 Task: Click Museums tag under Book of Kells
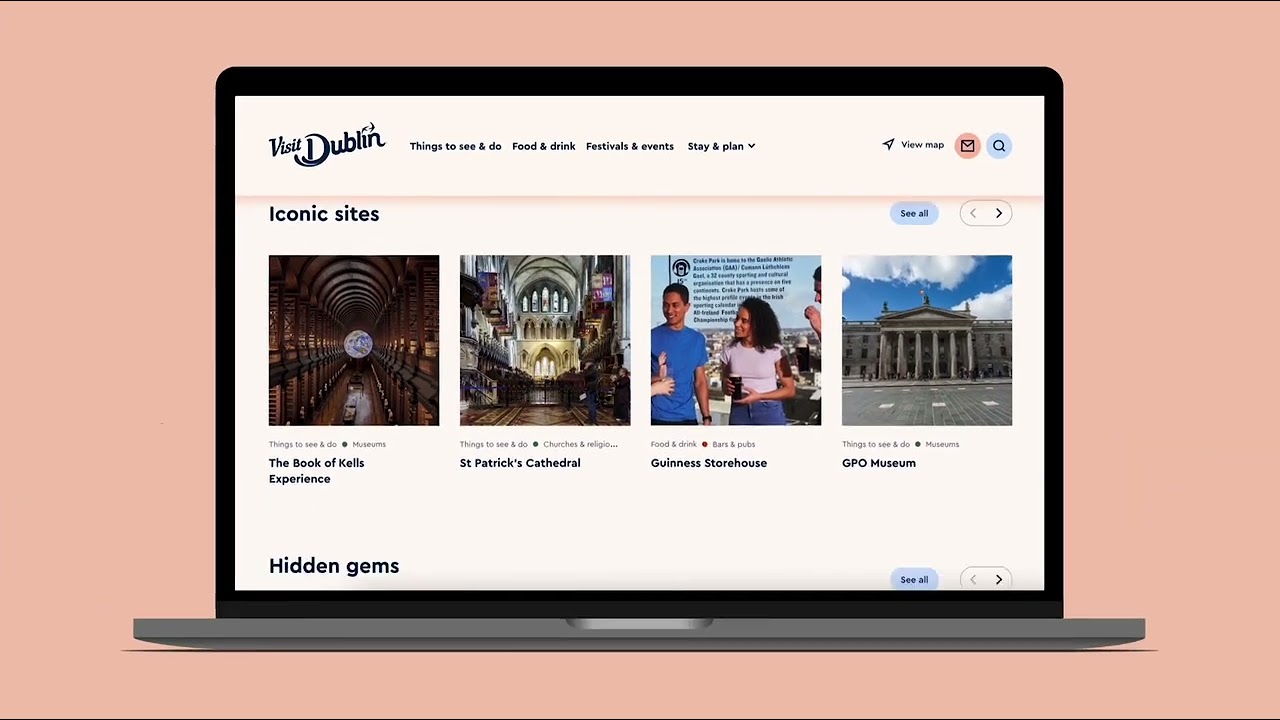[x=369, y=444]
